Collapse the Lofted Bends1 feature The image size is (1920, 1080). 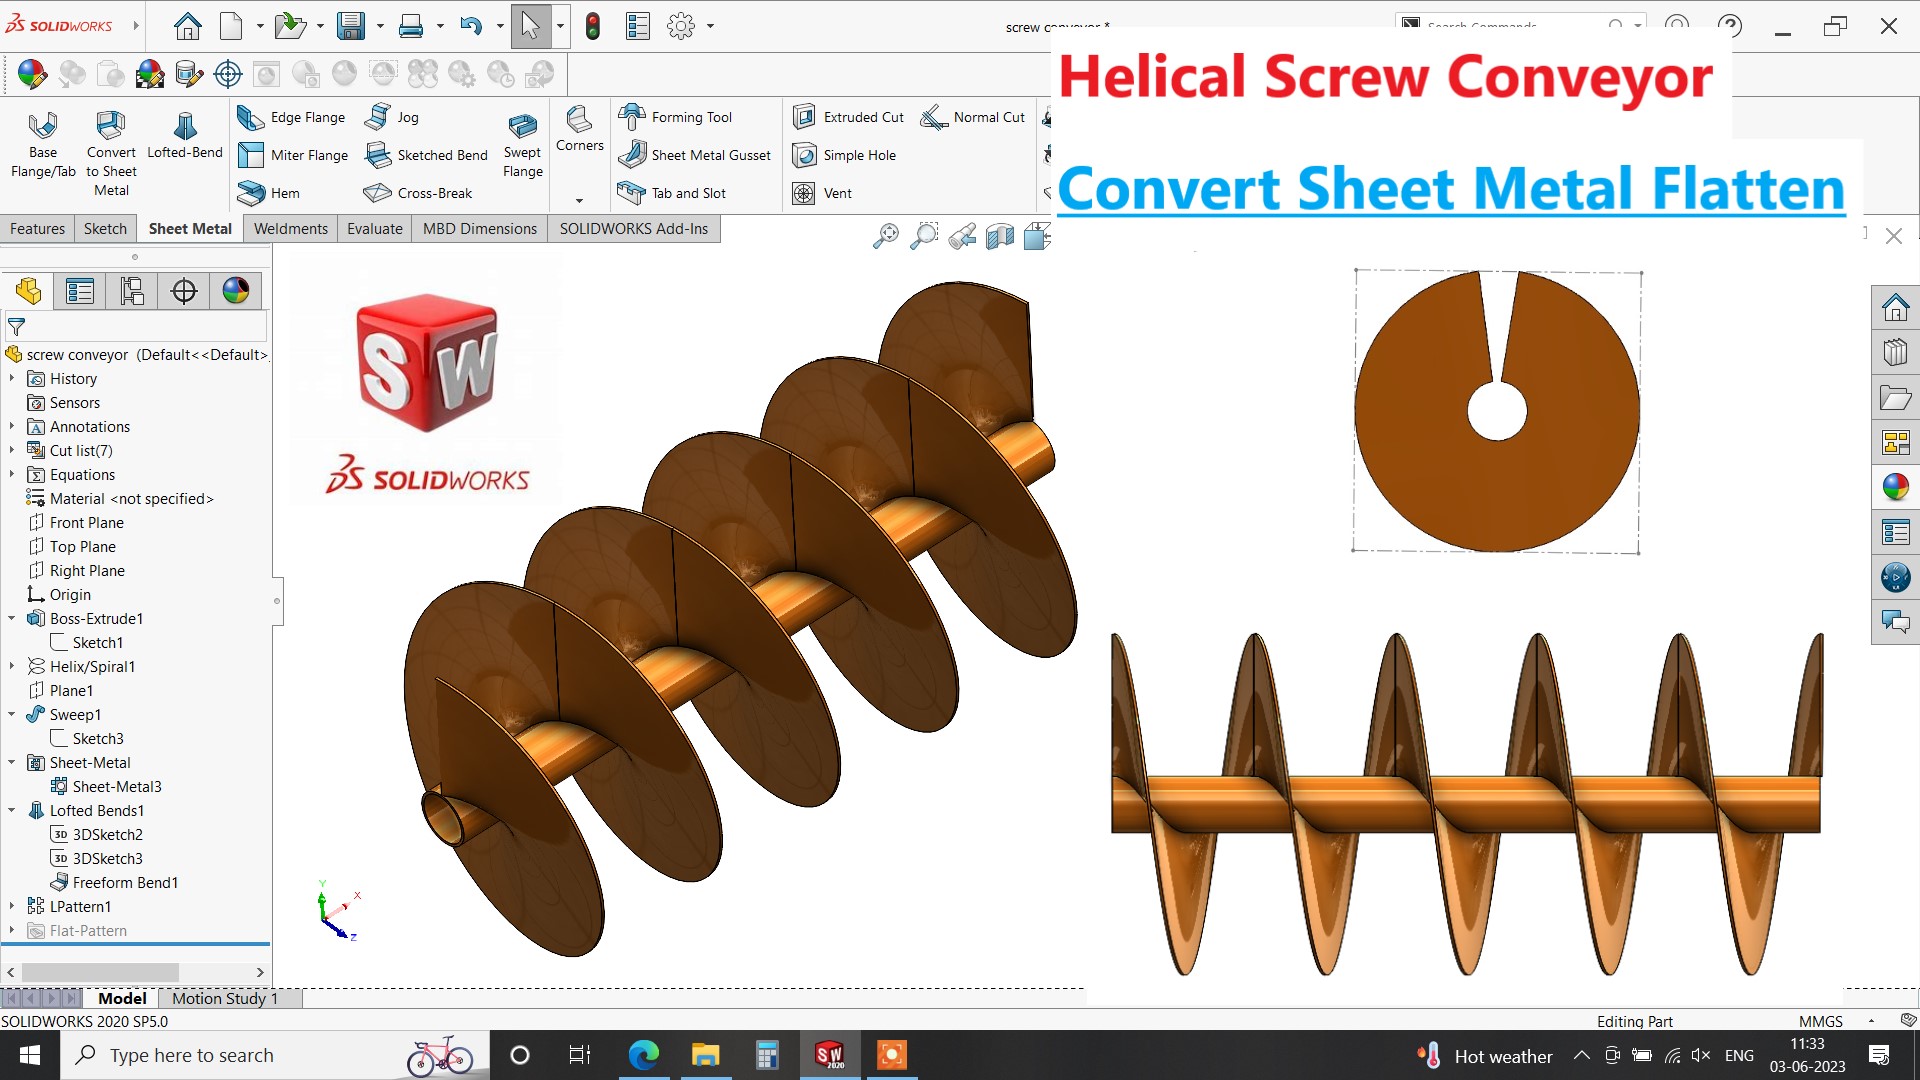[12, 811]
